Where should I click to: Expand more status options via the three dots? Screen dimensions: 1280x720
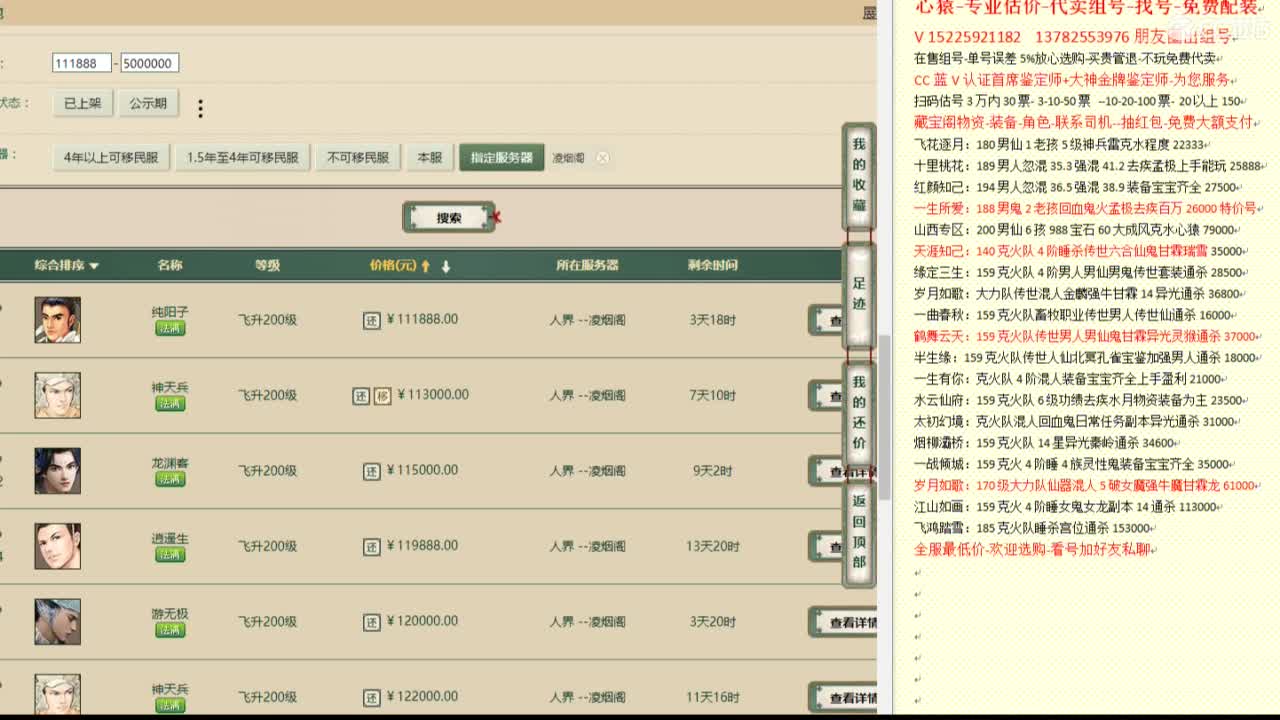point(198,108)
